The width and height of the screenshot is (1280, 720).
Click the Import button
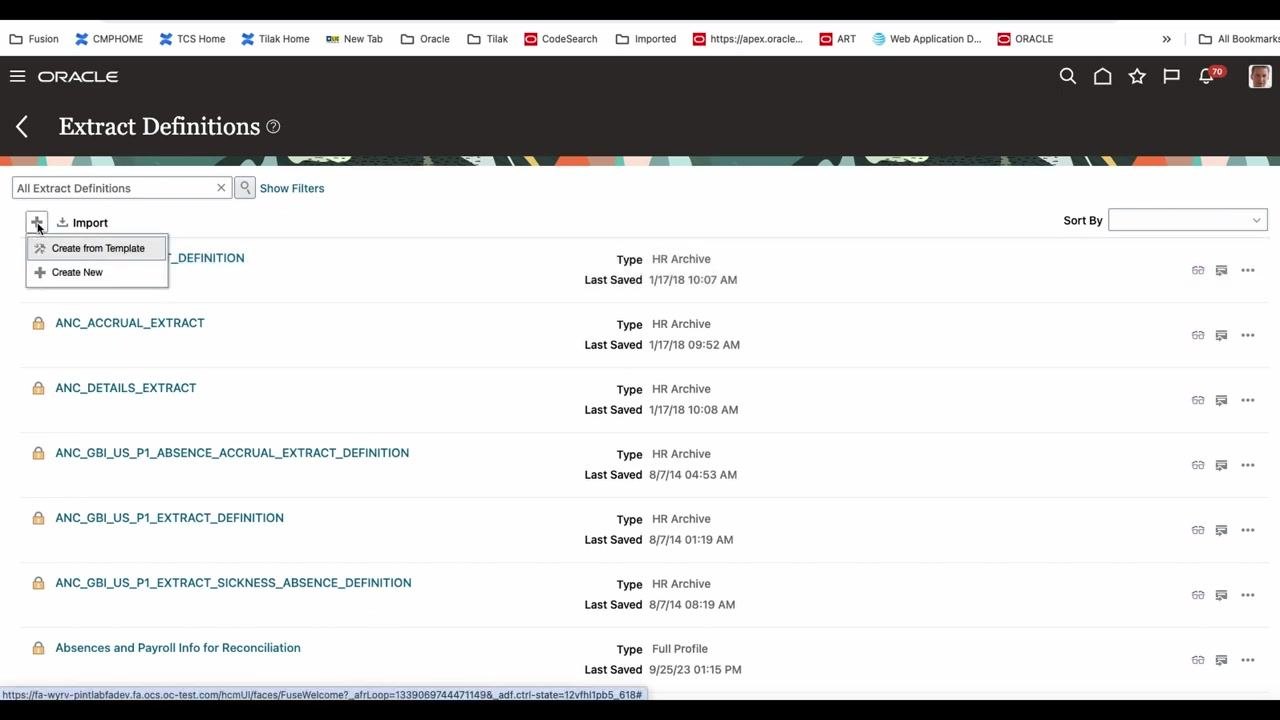[82, 222]
